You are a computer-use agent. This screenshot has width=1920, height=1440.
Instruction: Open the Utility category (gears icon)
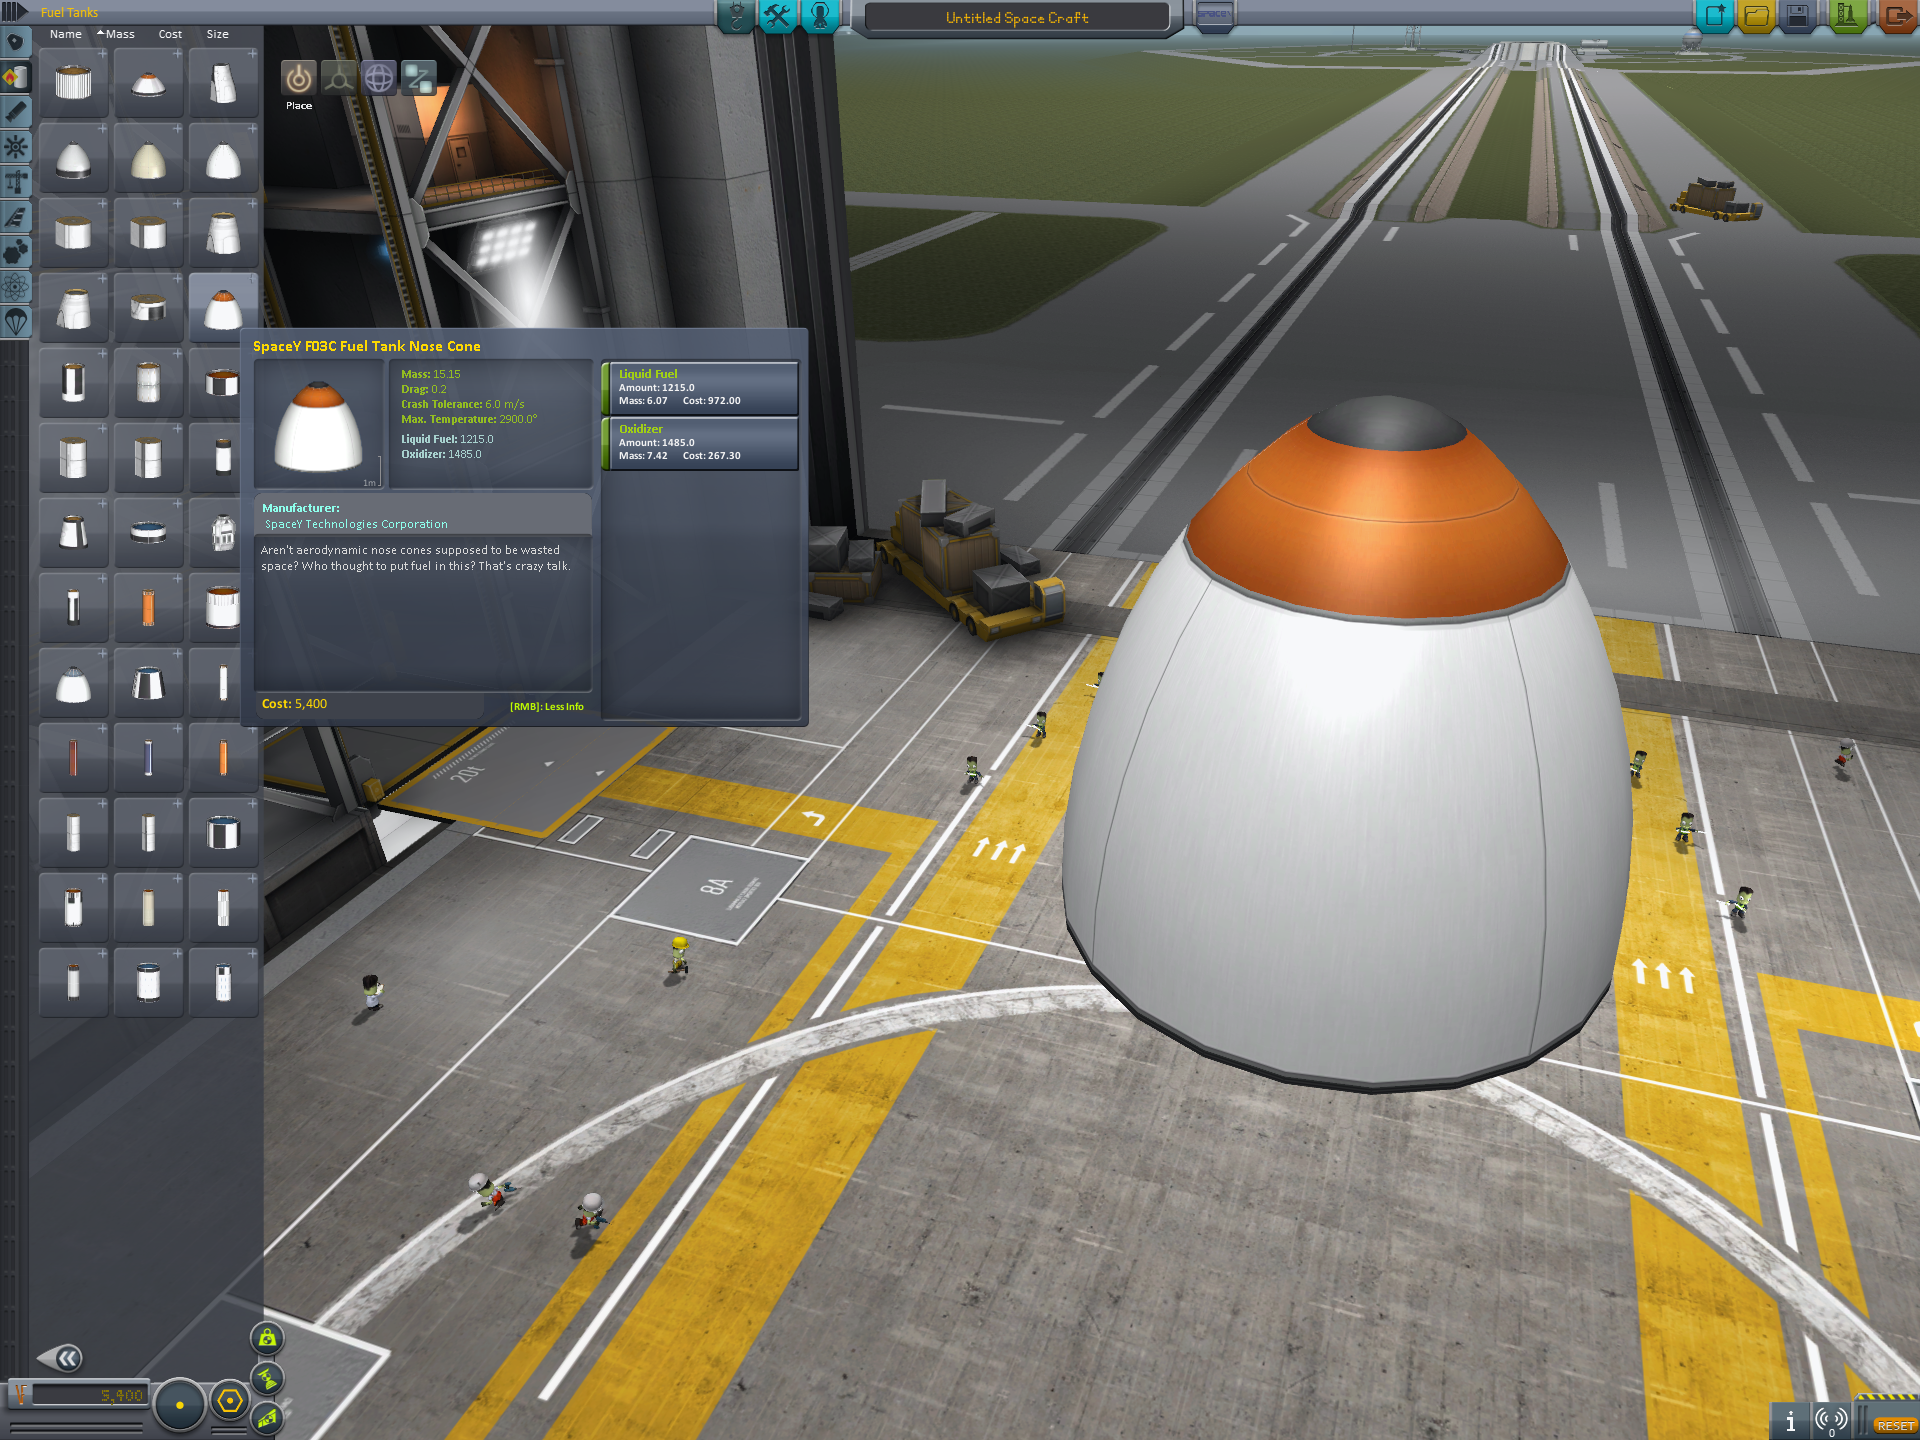(16, 252)
